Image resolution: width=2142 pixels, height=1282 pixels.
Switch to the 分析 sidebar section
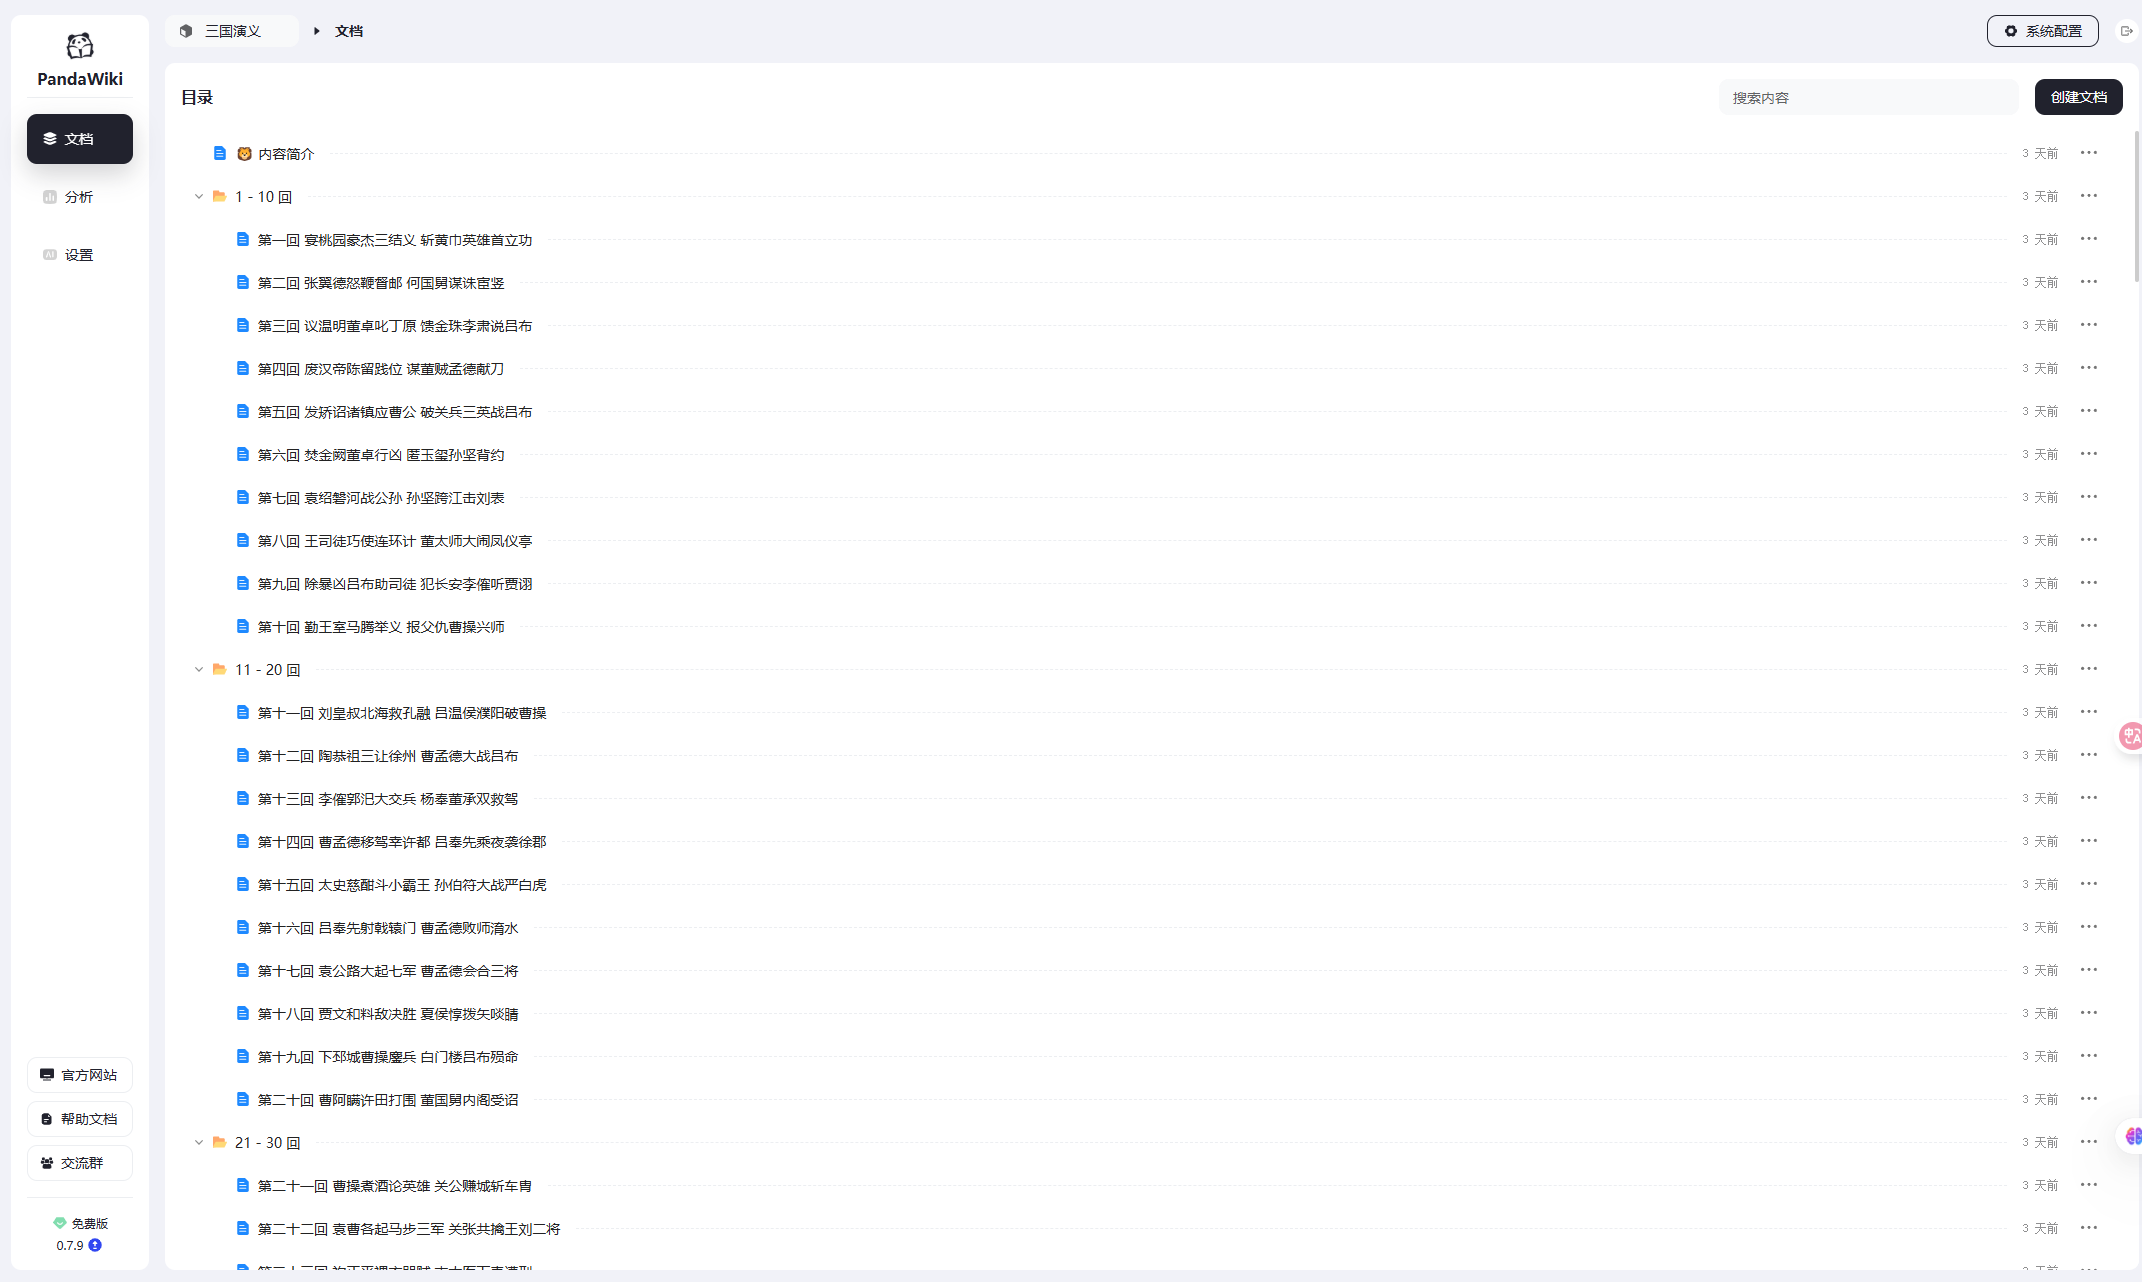79,197
